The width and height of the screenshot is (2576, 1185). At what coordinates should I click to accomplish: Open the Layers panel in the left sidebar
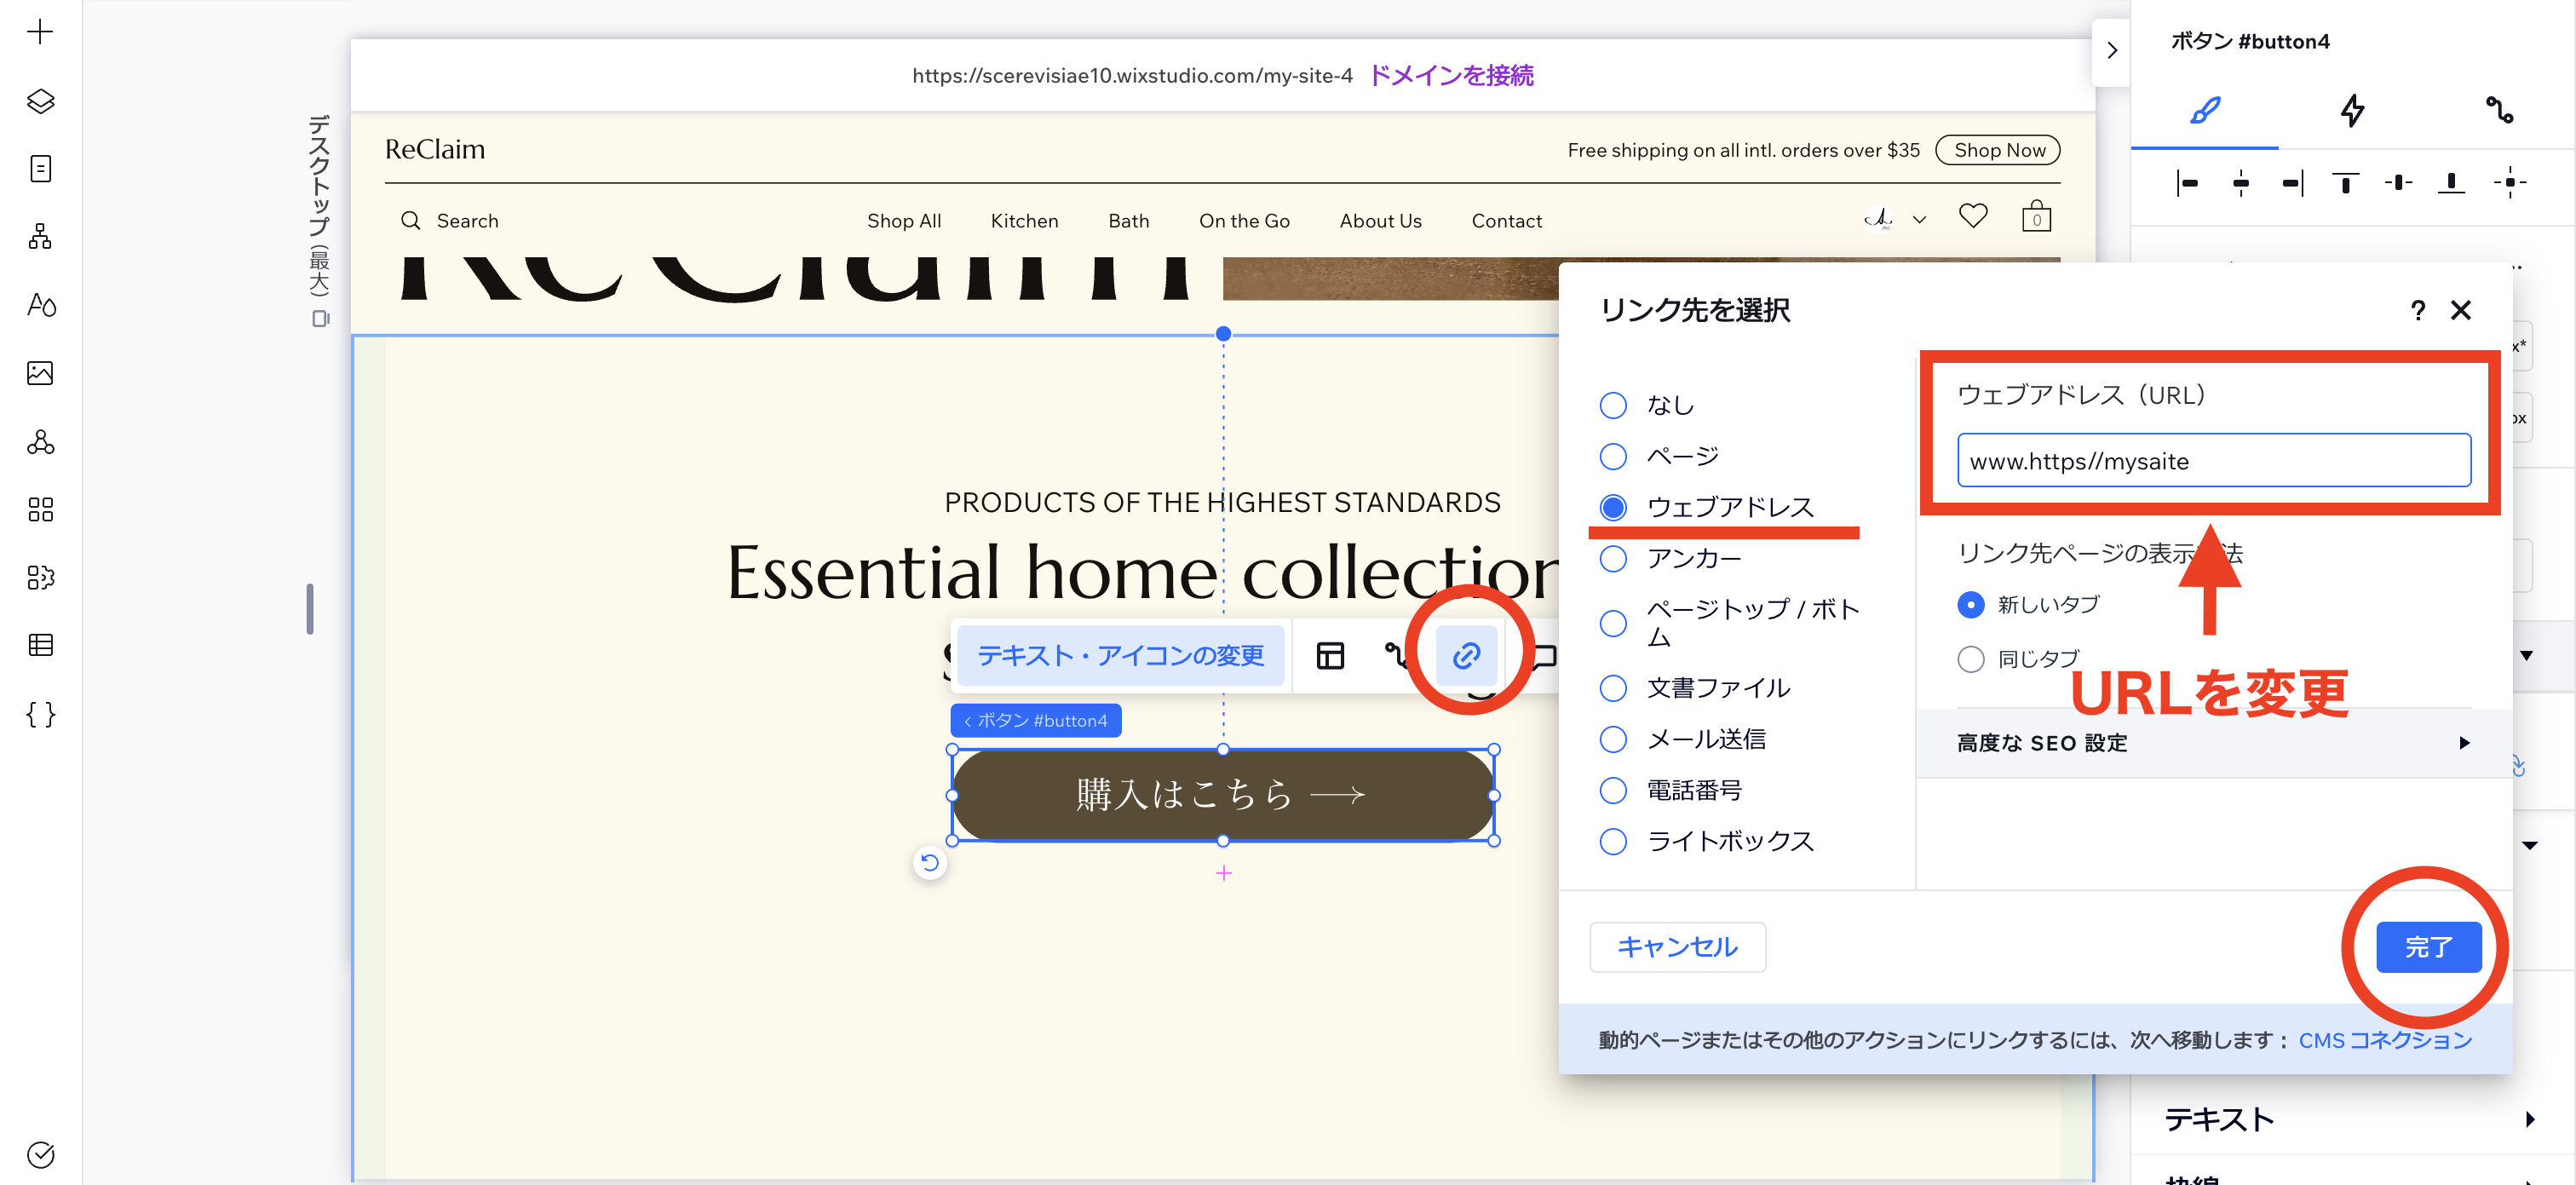point(40,100)
